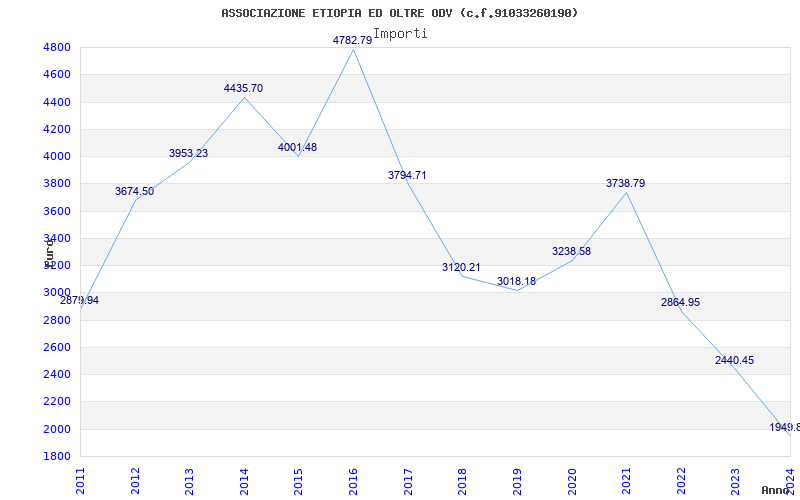Click the 2018 x-axis year label
The image size is (800, 500).
click(x=462, y=481)
